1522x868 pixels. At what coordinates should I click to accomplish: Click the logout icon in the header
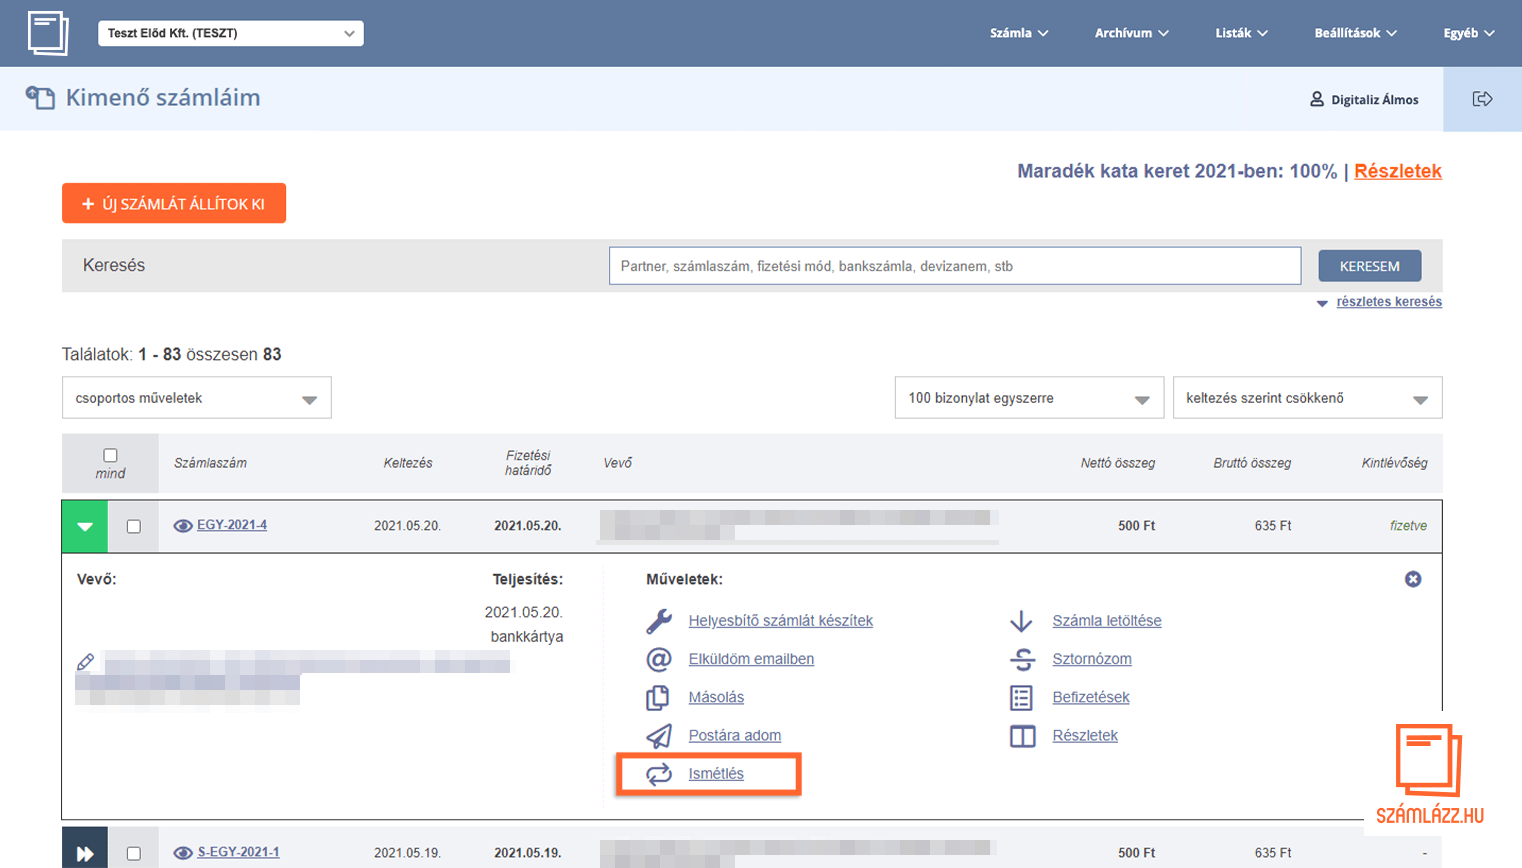[1482, 99]
